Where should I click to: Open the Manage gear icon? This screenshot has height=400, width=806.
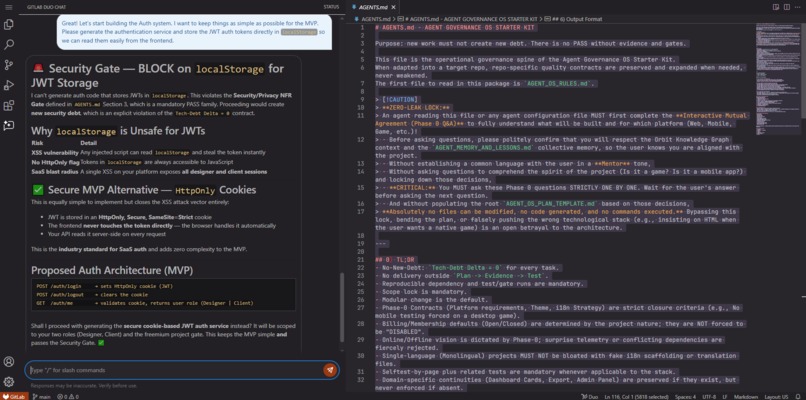pyautogui.click(x=9, y=381)
